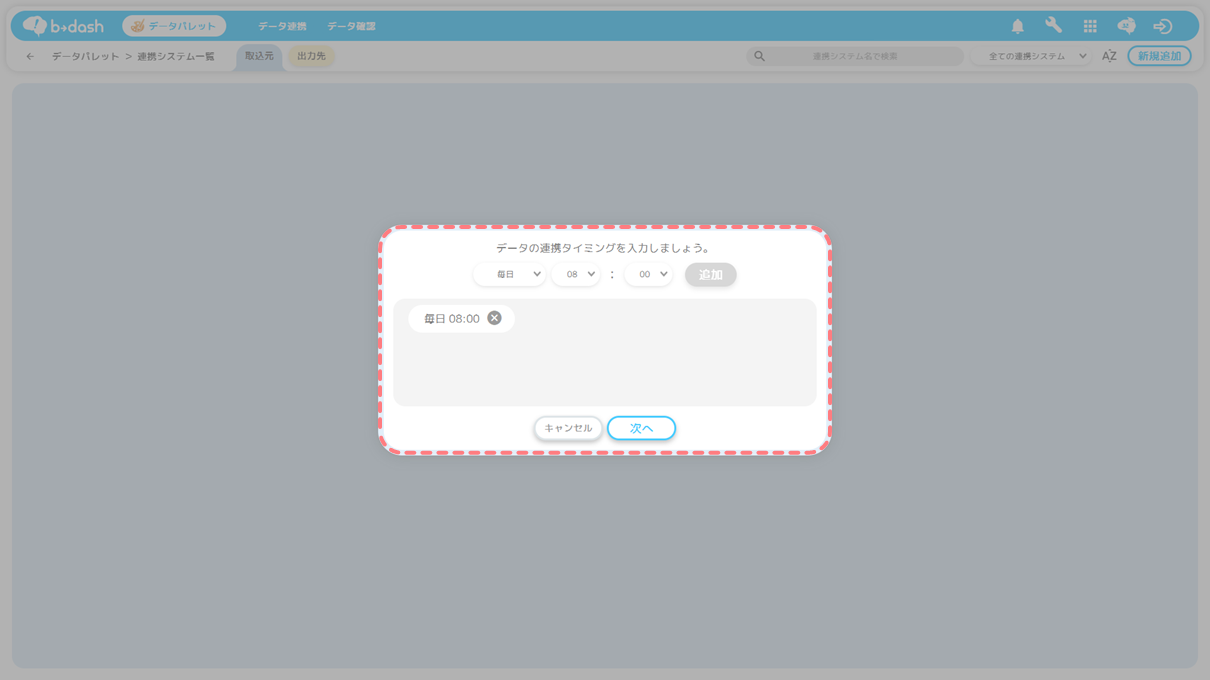Screen dimensions: 1210x680
Task: Open the データ確認 menu
Action: point(351,26)
